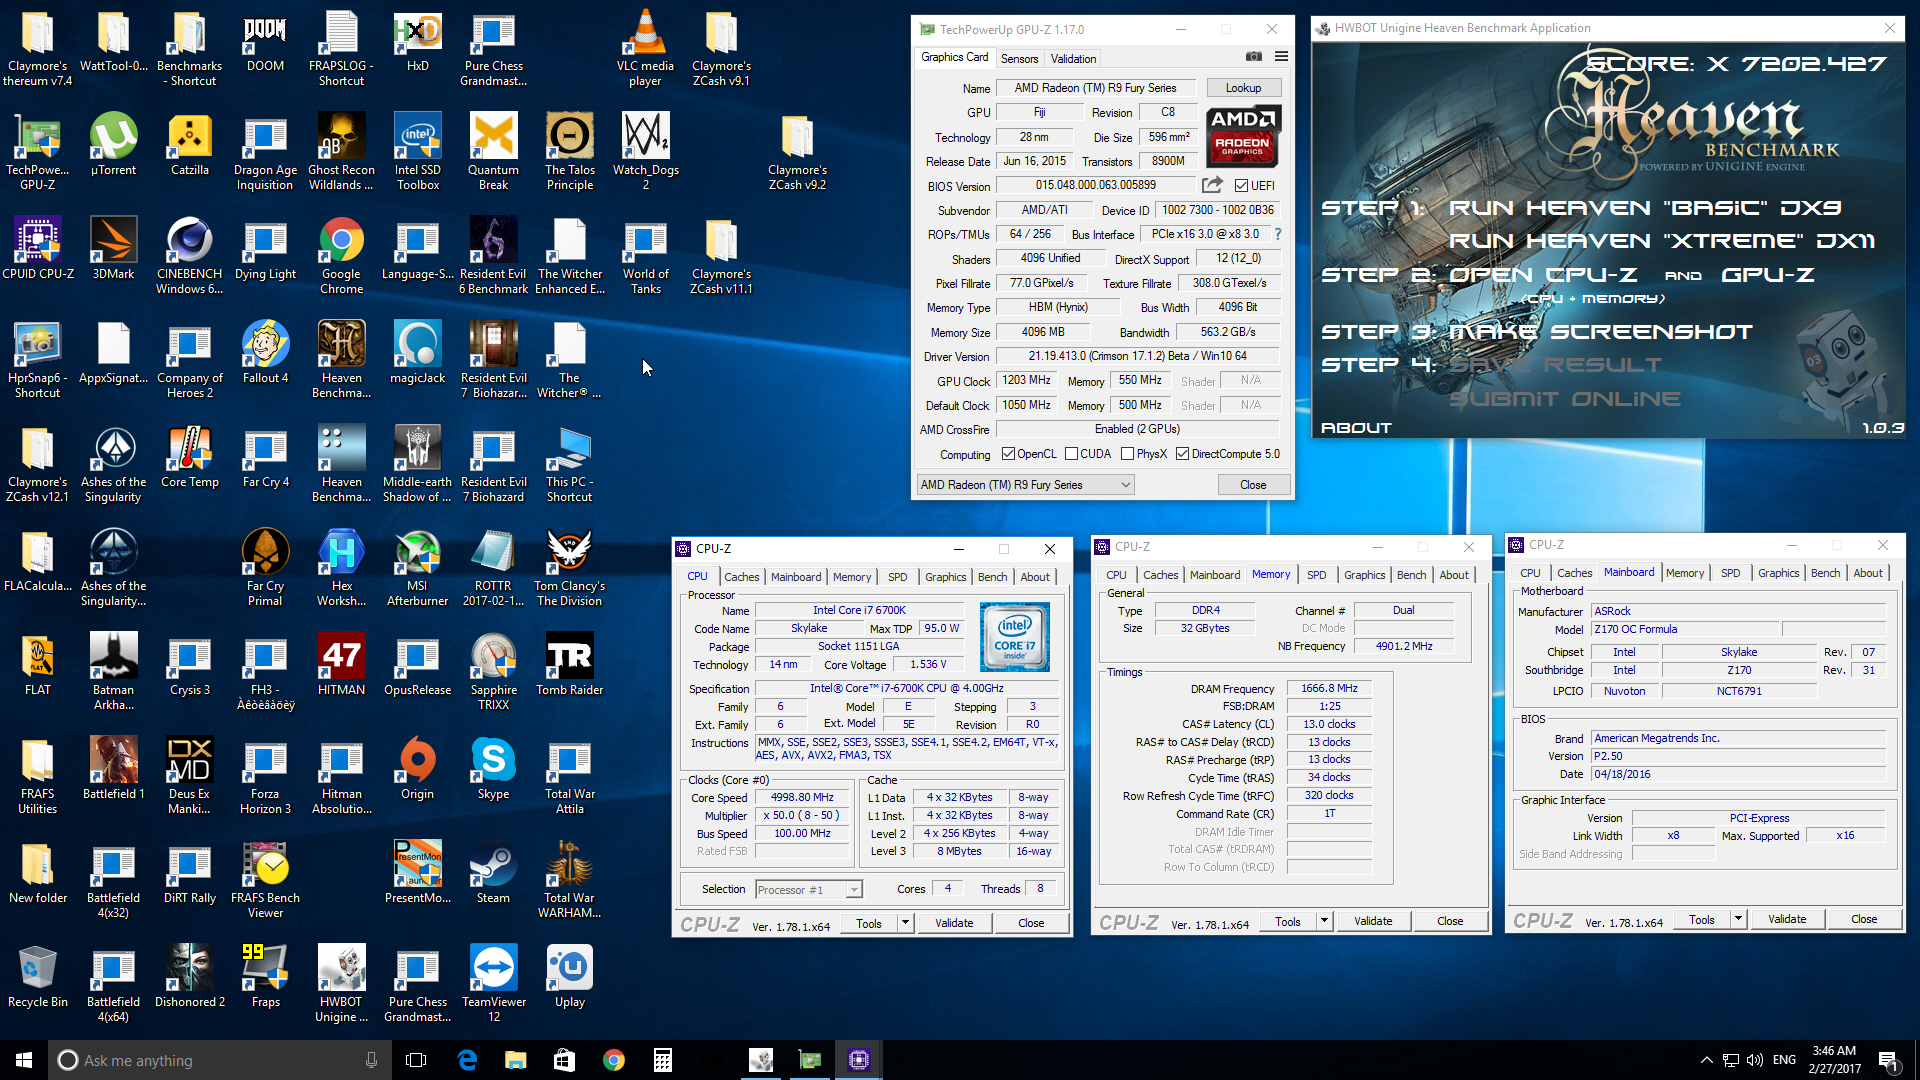Toggle the PhysX checkbox
The width and height of the screenshot is (1920, 1080).
pos(1127,454)
